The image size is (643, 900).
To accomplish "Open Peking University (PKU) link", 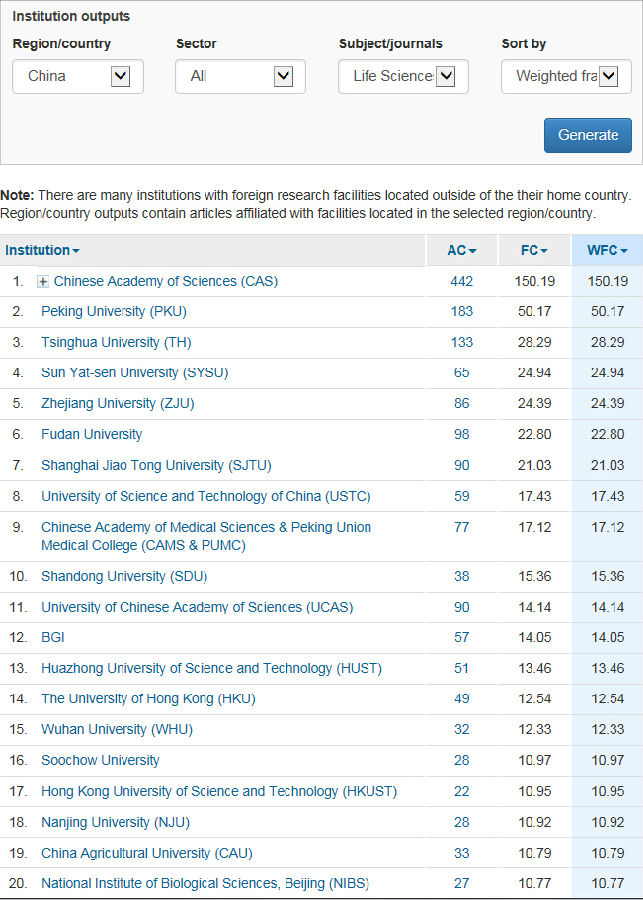I will 114,312.
